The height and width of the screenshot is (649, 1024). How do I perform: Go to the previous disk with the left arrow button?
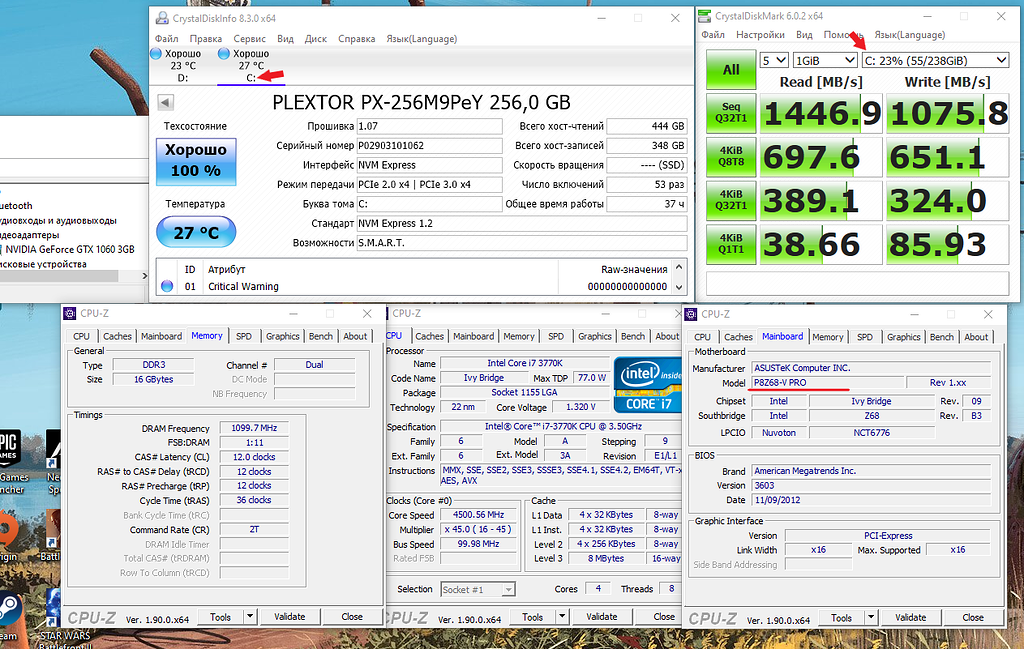pos(166,103)
